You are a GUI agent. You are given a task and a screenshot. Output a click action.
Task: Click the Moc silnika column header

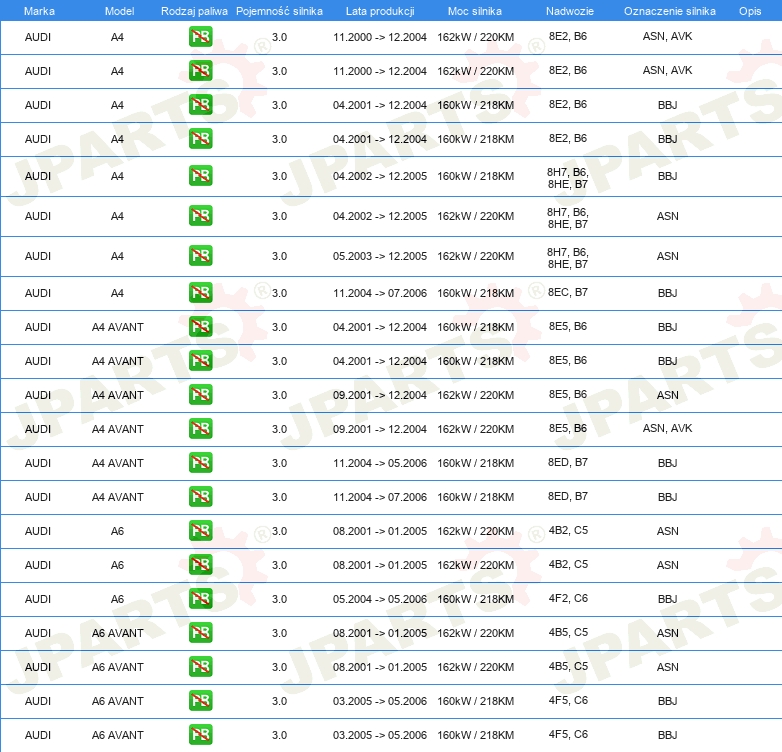[475, 10]
